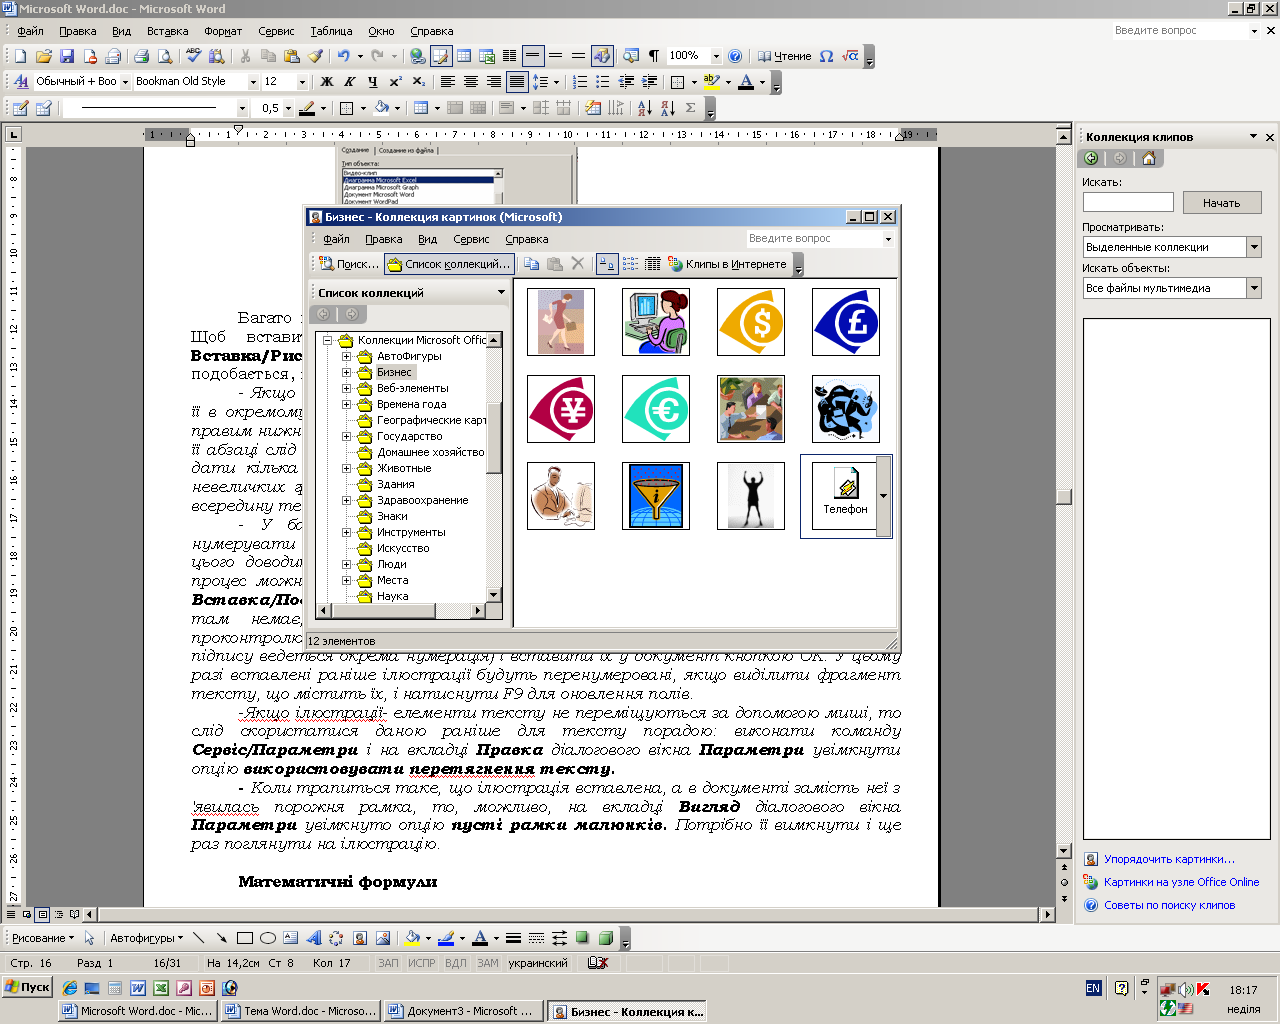
Task: Toggle details view in clip organizer
Action: coord(653,264)
